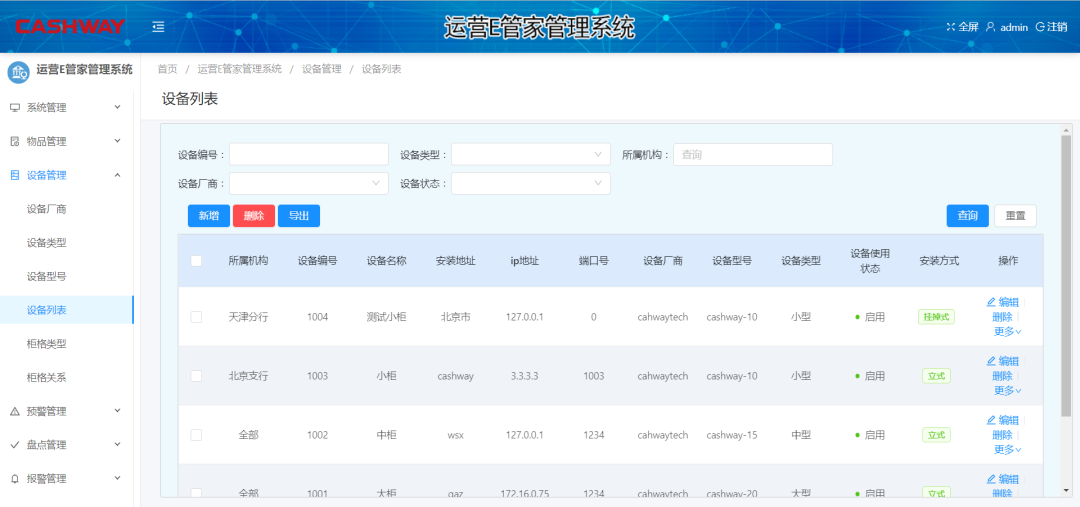Expand the device status dropdown

click(530, 183)
